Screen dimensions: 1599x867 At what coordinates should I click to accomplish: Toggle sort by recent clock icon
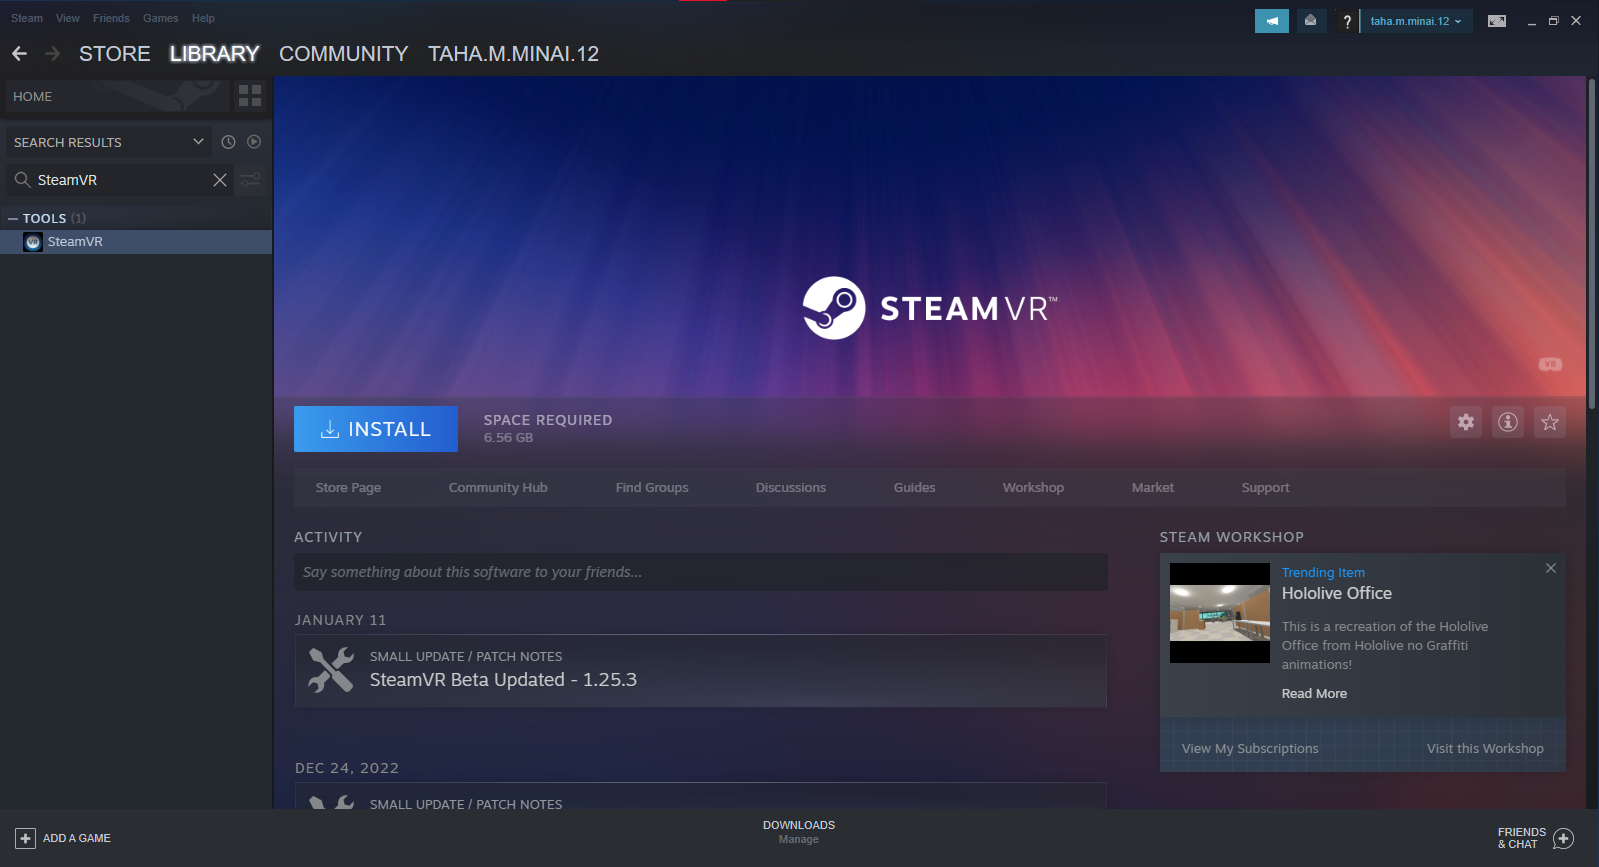point(228,142)
